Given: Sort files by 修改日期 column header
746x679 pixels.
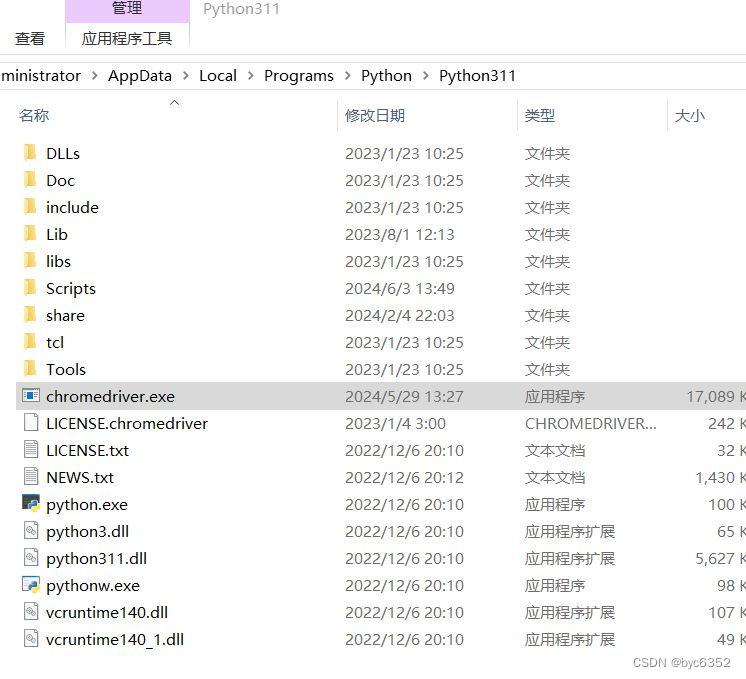Looking at the screenshot, I should click(375, 116).
